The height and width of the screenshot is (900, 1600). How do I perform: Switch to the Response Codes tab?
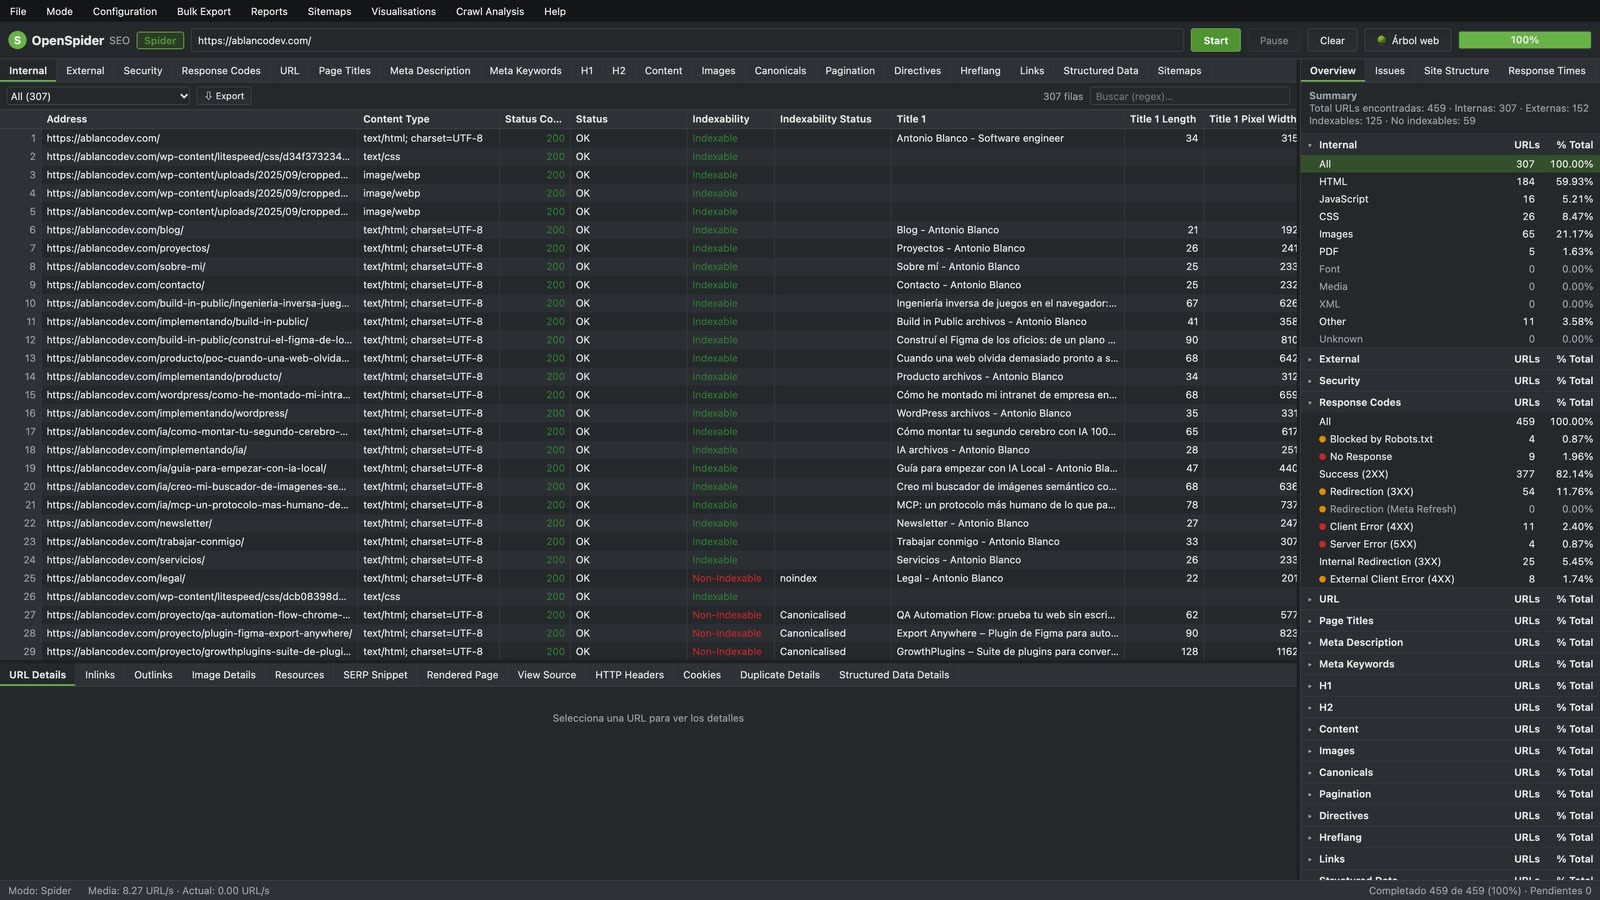pos(221,71)
